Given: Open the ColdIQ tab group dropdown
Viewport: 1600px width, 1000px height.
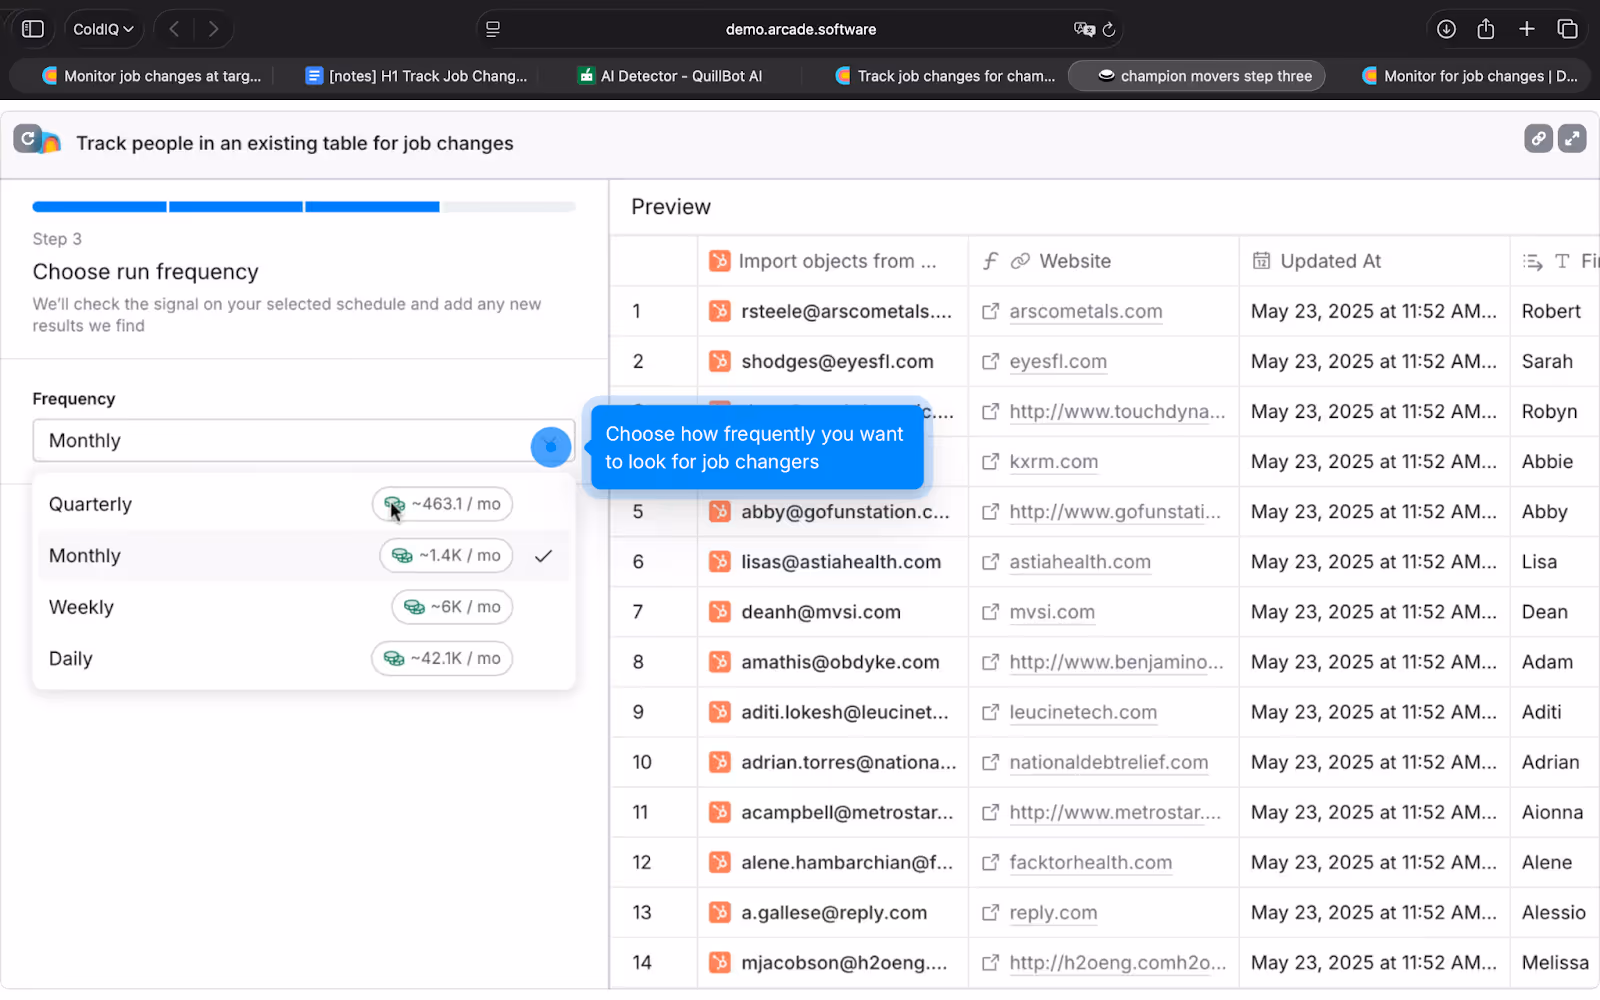Looking at the screenshot, I should (103, 29).
